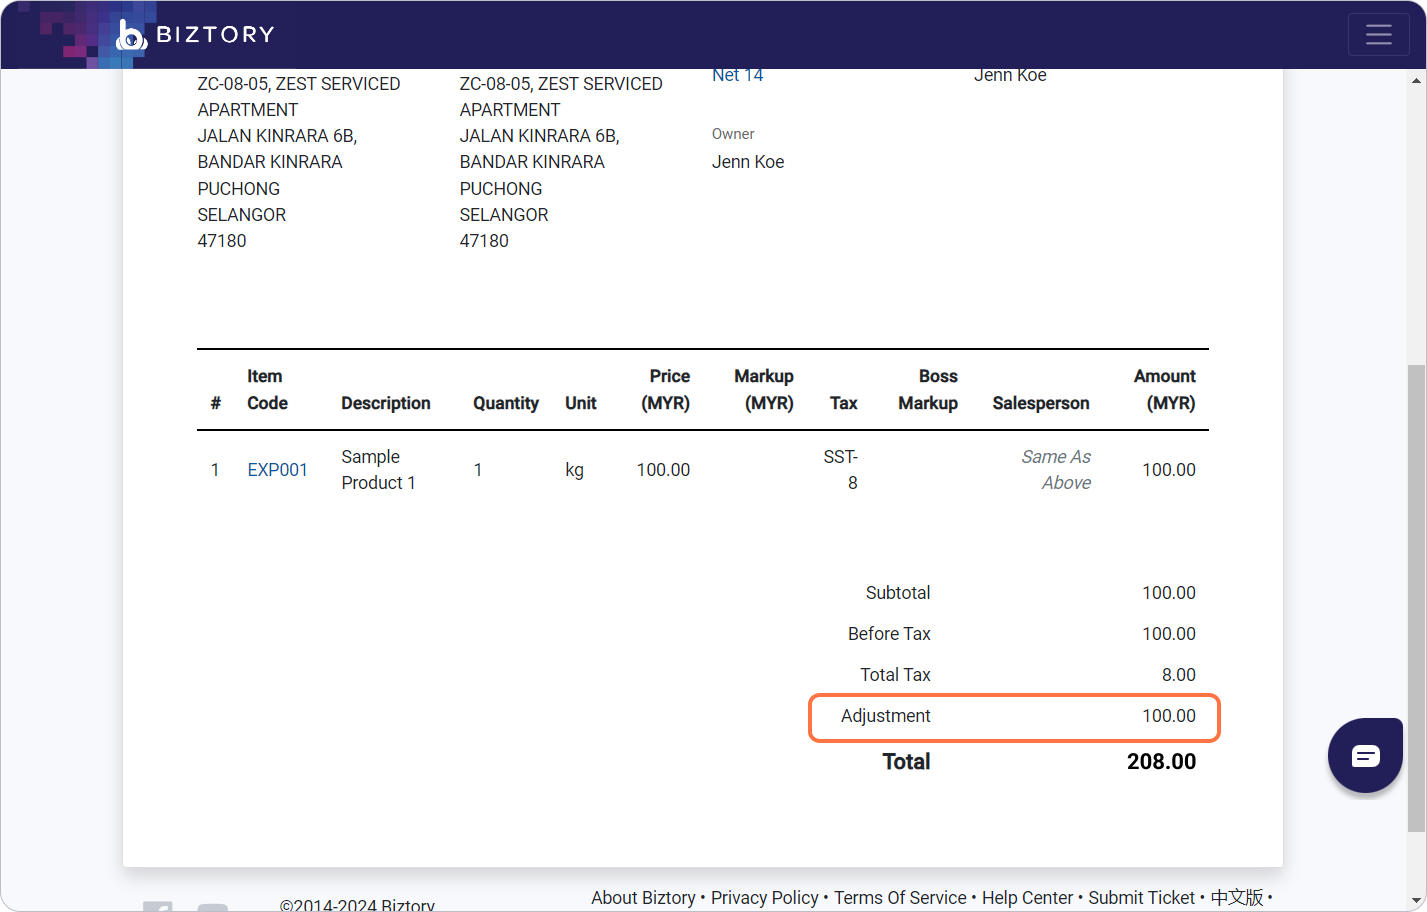
Task: Open item code EXP001 link
Action: (277, 470)
